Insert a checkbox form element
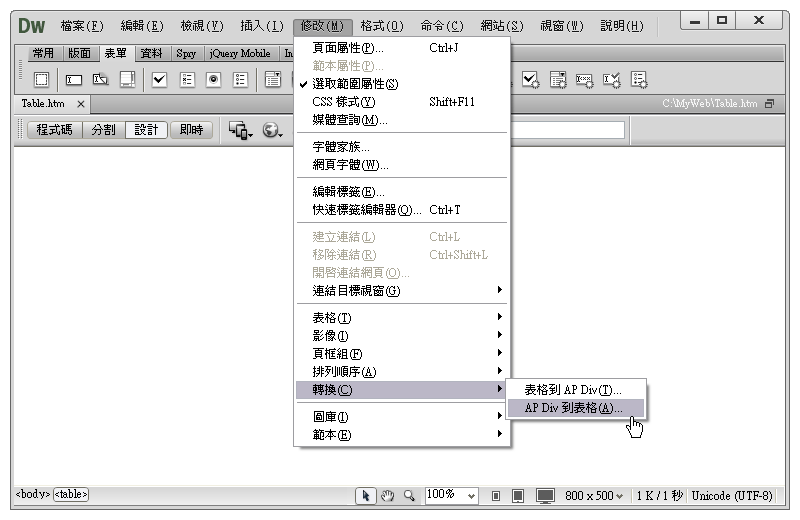 click(159, 80)
